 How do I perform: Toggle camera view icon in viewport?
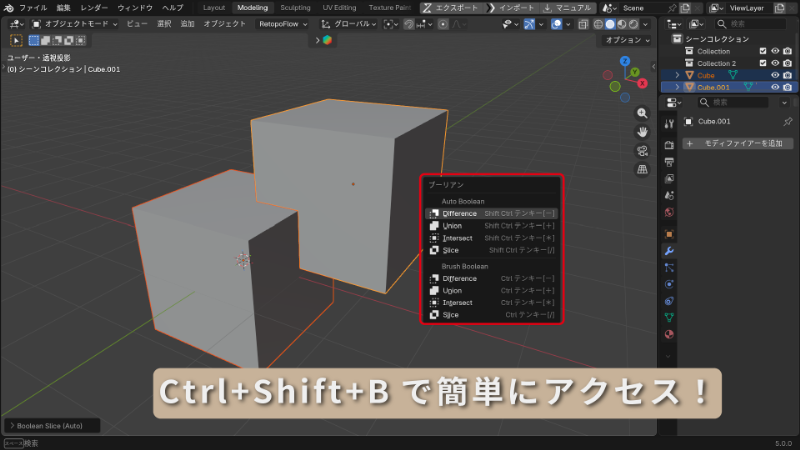point(643,150)
